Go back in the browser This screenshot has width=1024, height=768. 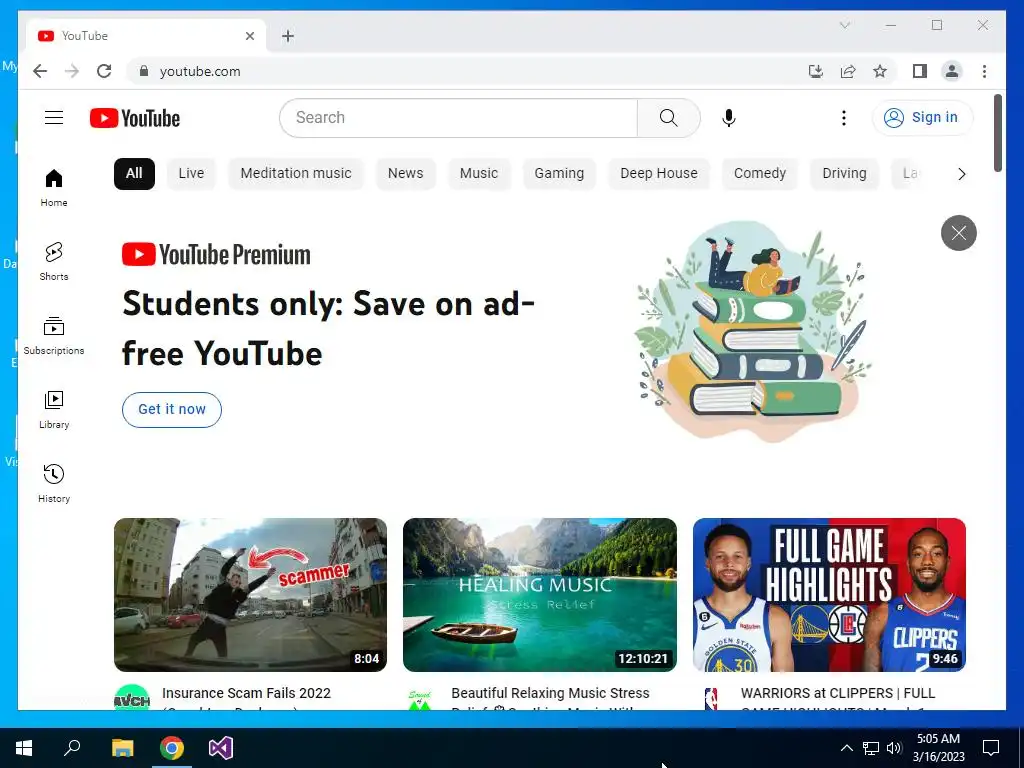40,71
